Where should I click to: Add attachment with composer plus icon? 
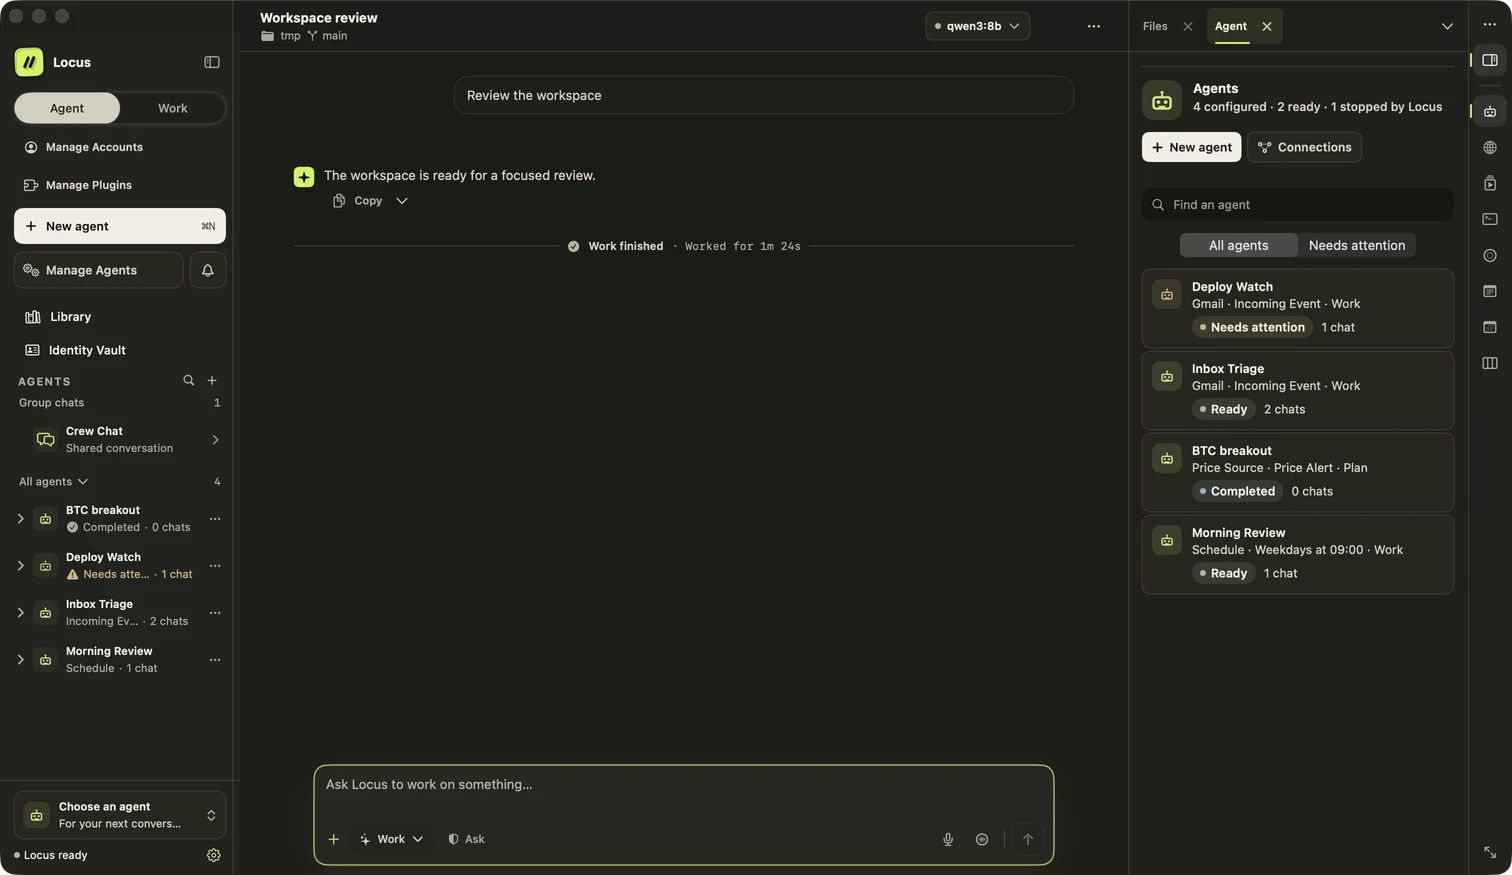click(x=334, y=839)
